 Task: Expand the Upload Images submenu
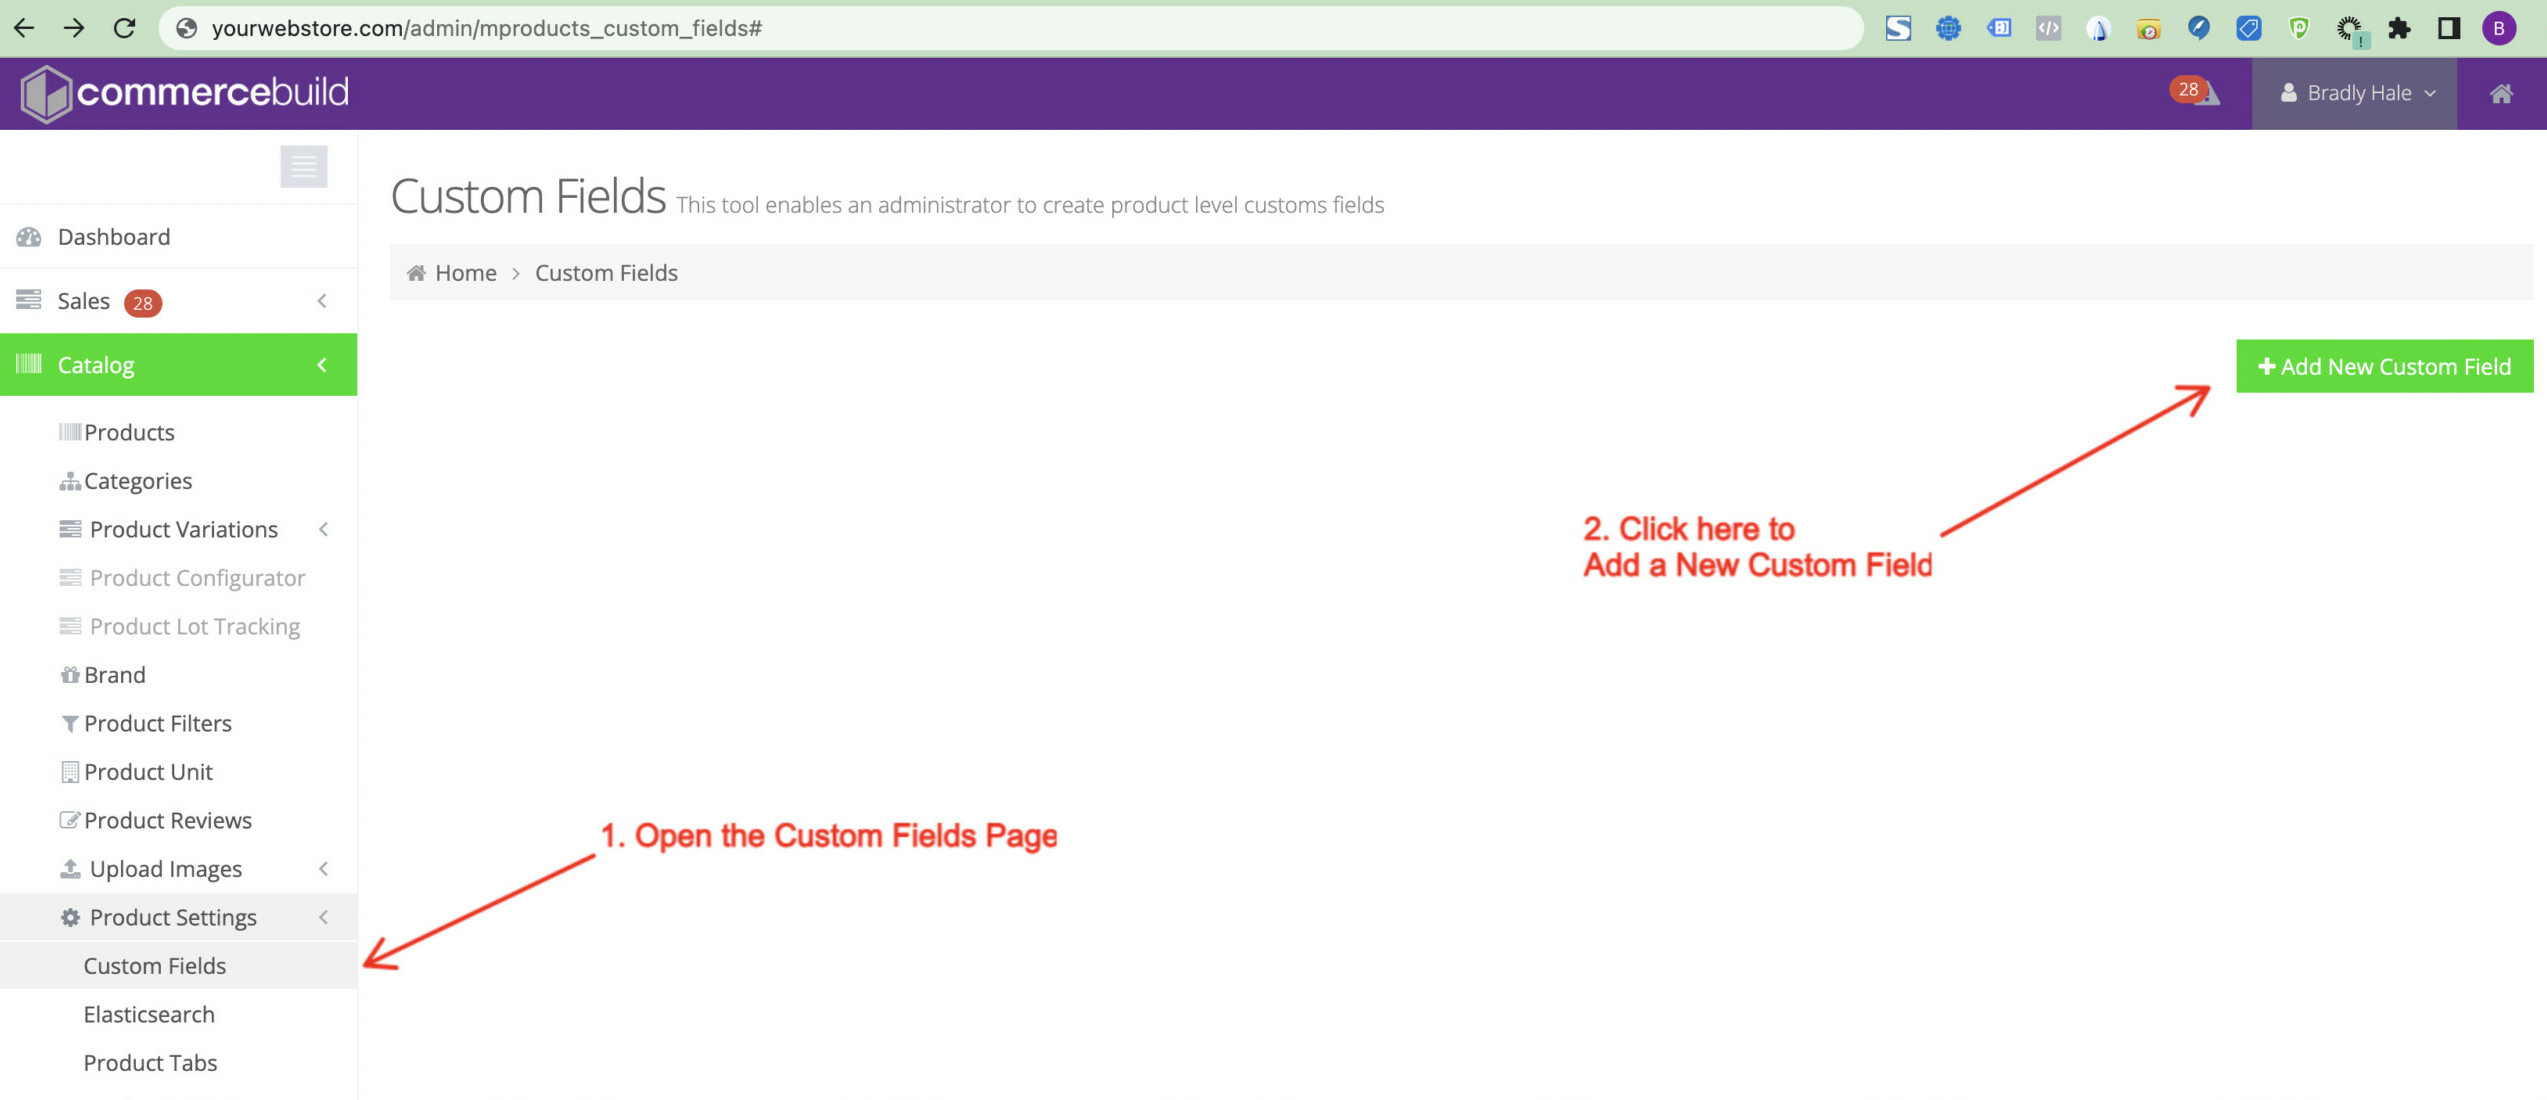323,869
